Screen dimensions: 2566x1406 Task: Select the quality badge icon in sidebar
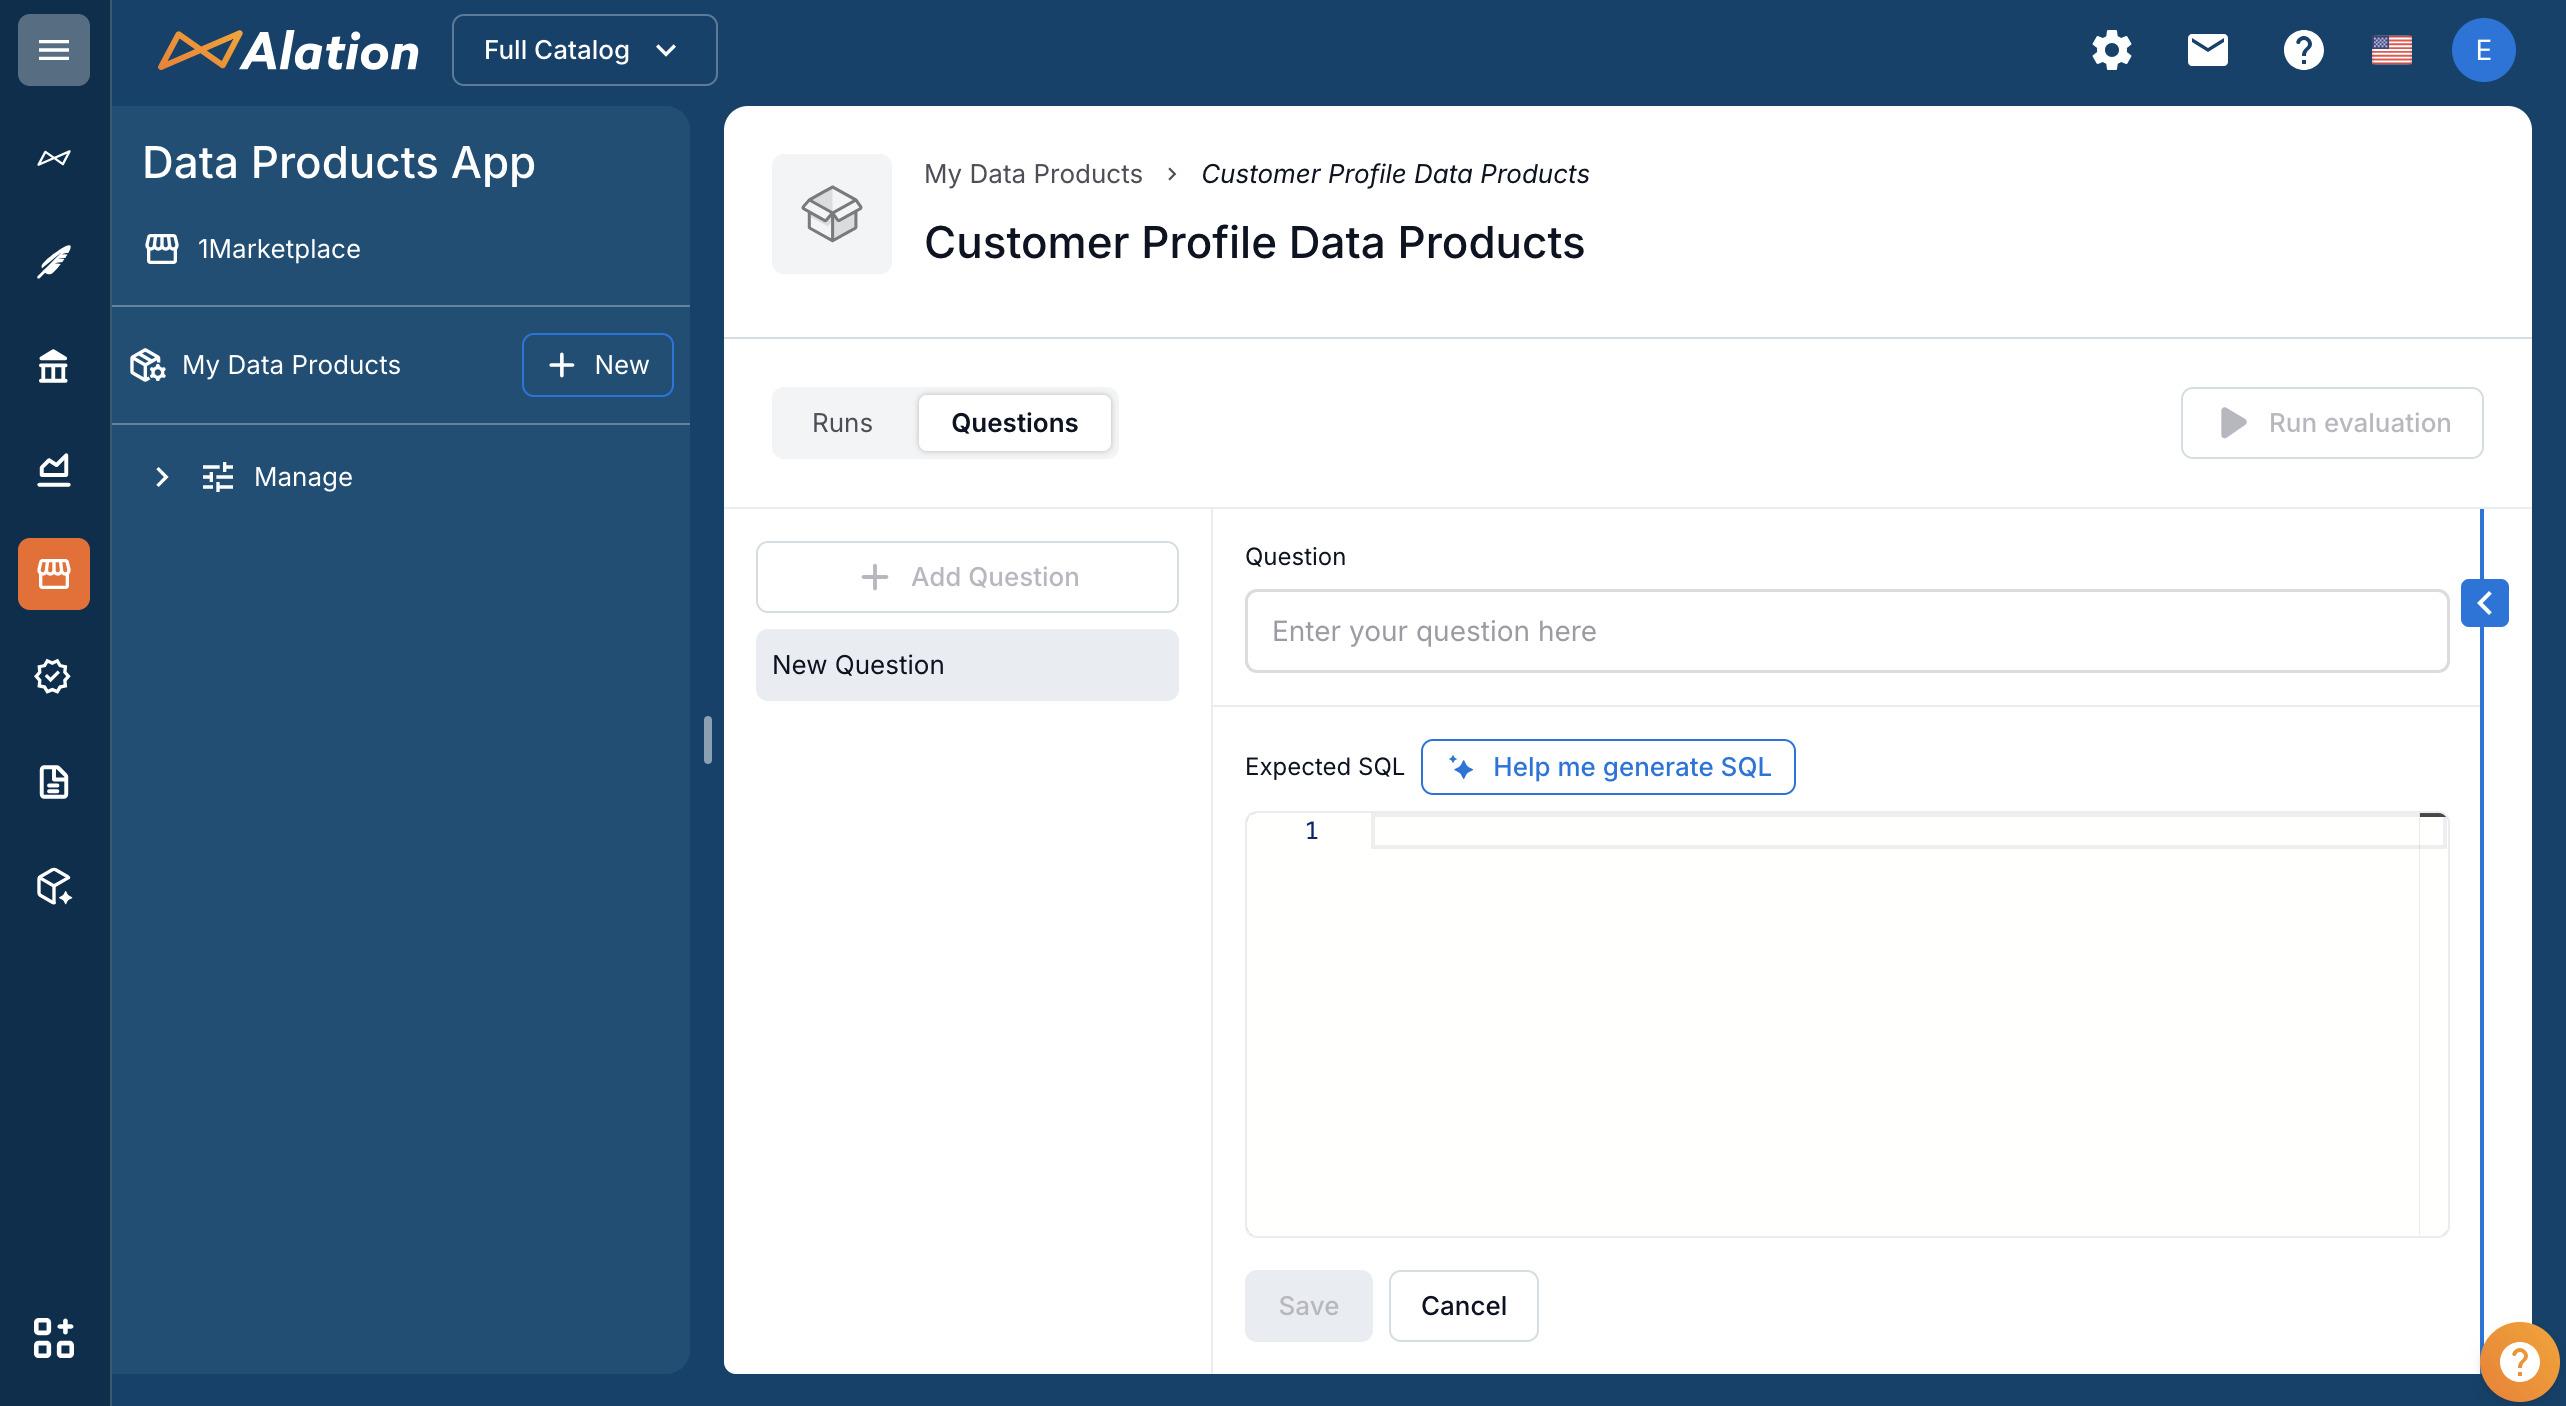click(53, 676)
